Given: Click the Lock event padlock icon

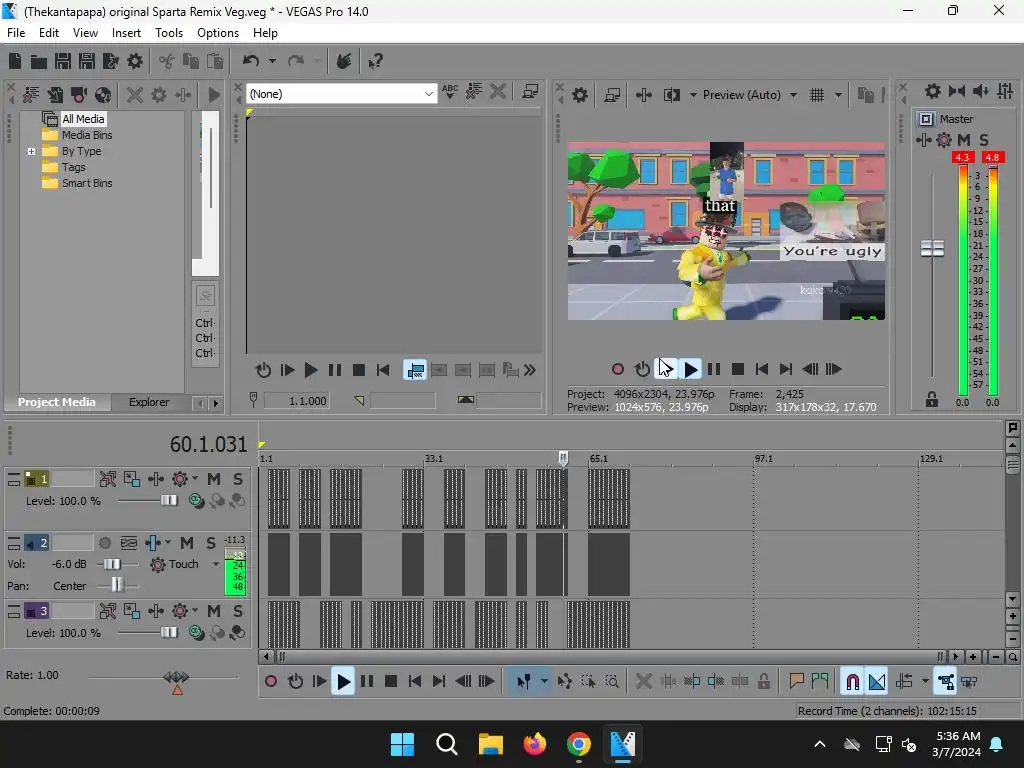Looking at the screenshot, I should 763,681.
